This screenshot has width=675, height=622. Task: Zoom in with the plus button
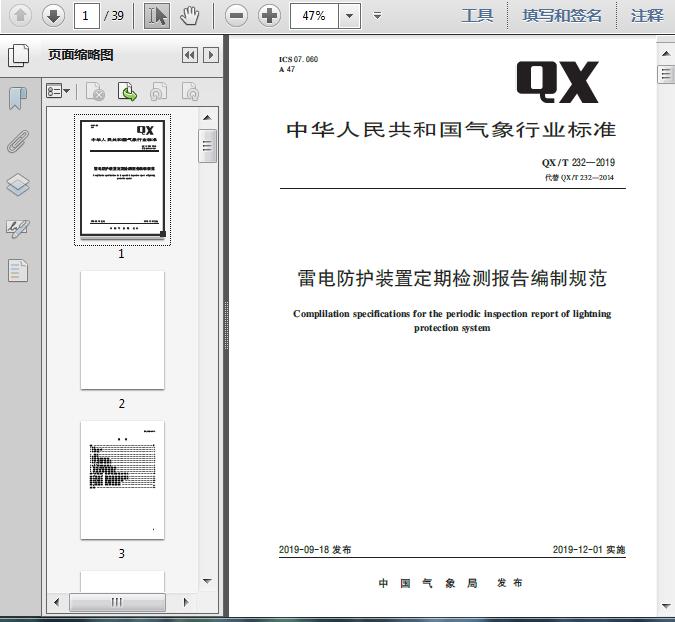[x=269, y=16]
